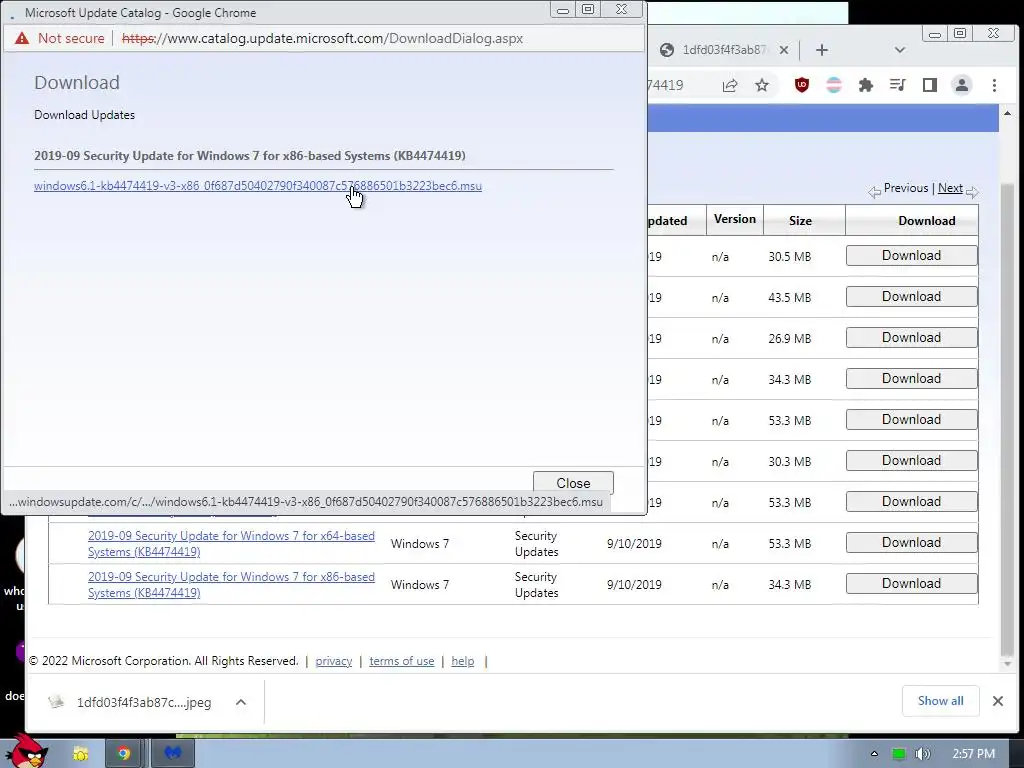Open the uBlock Origin extension icon
Viewport: 1024px width, 768px height.
pos(801,85)
